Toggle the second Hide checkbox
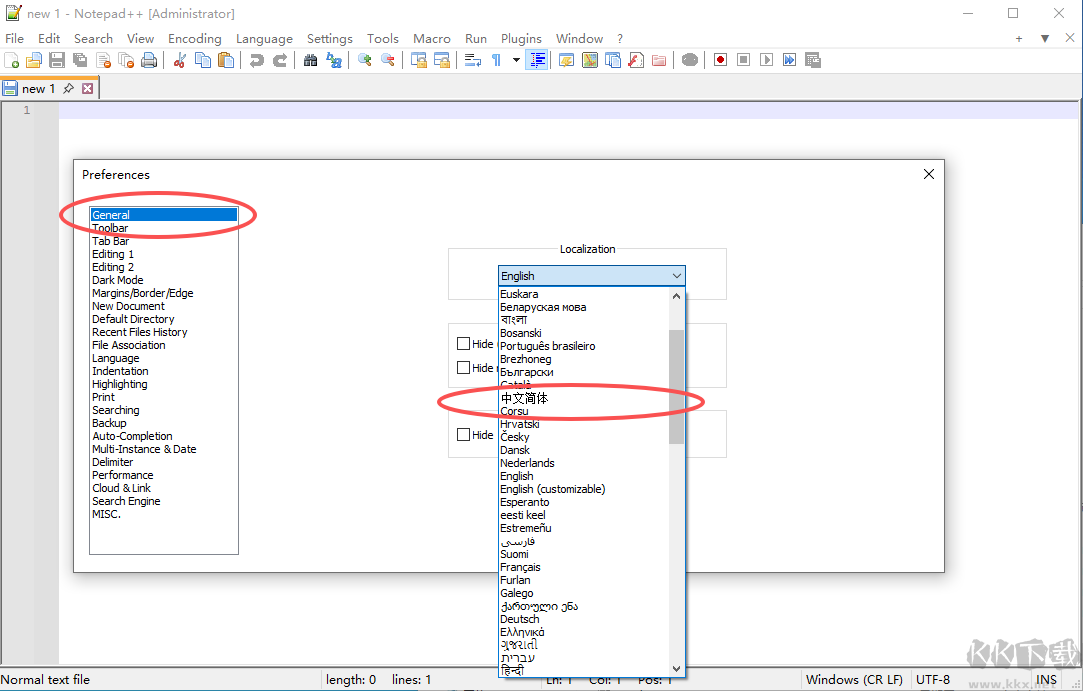 (x=464, y=368)
